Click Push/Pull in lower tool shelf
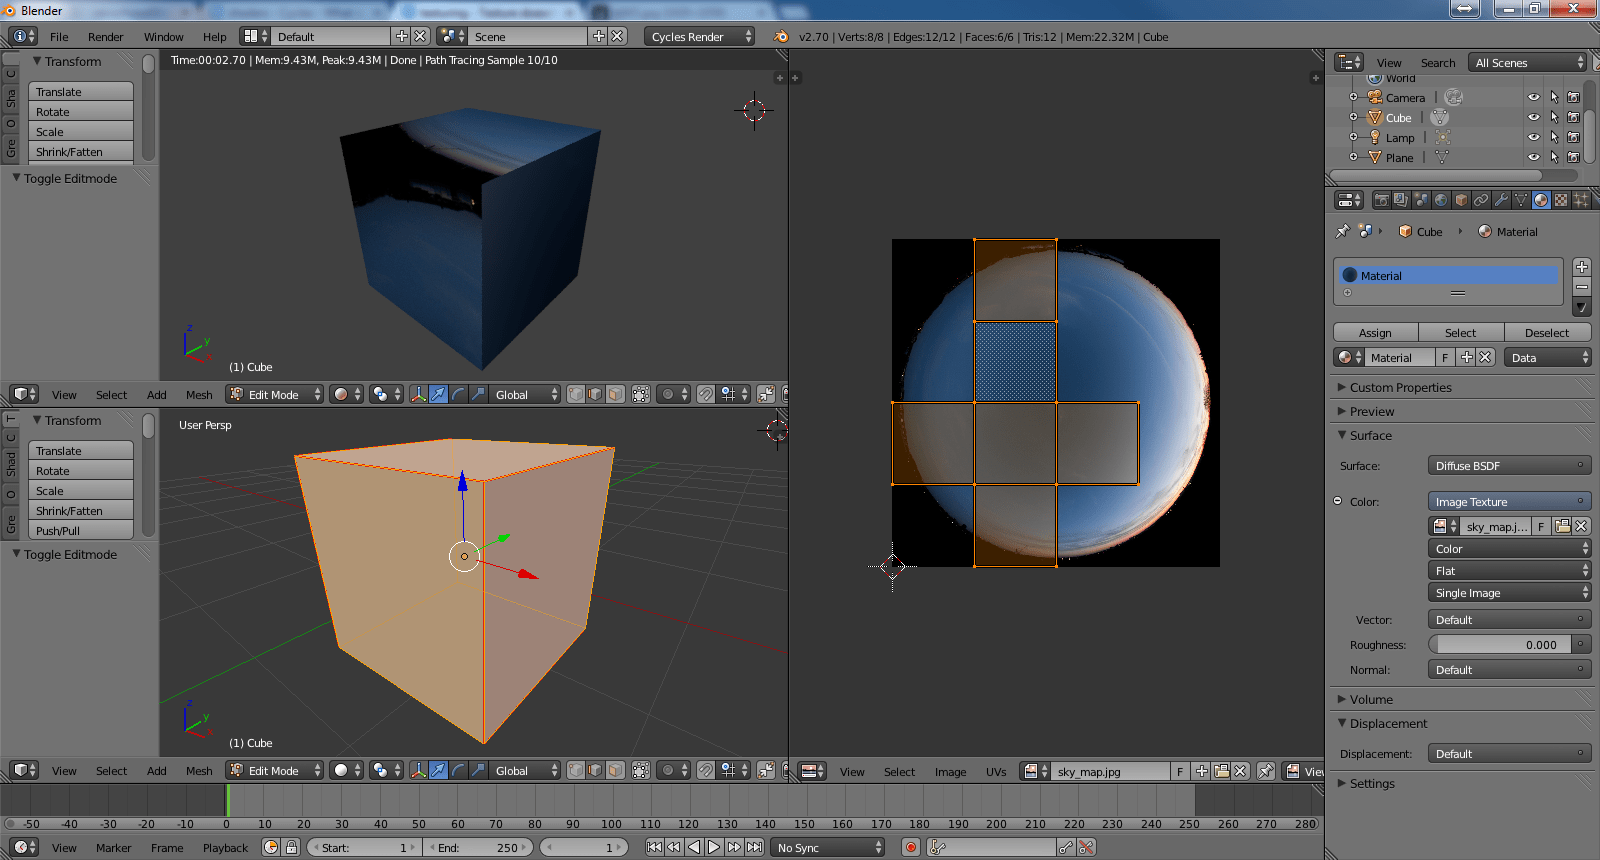Screen dimensions: 1600x860 [81, 530]
